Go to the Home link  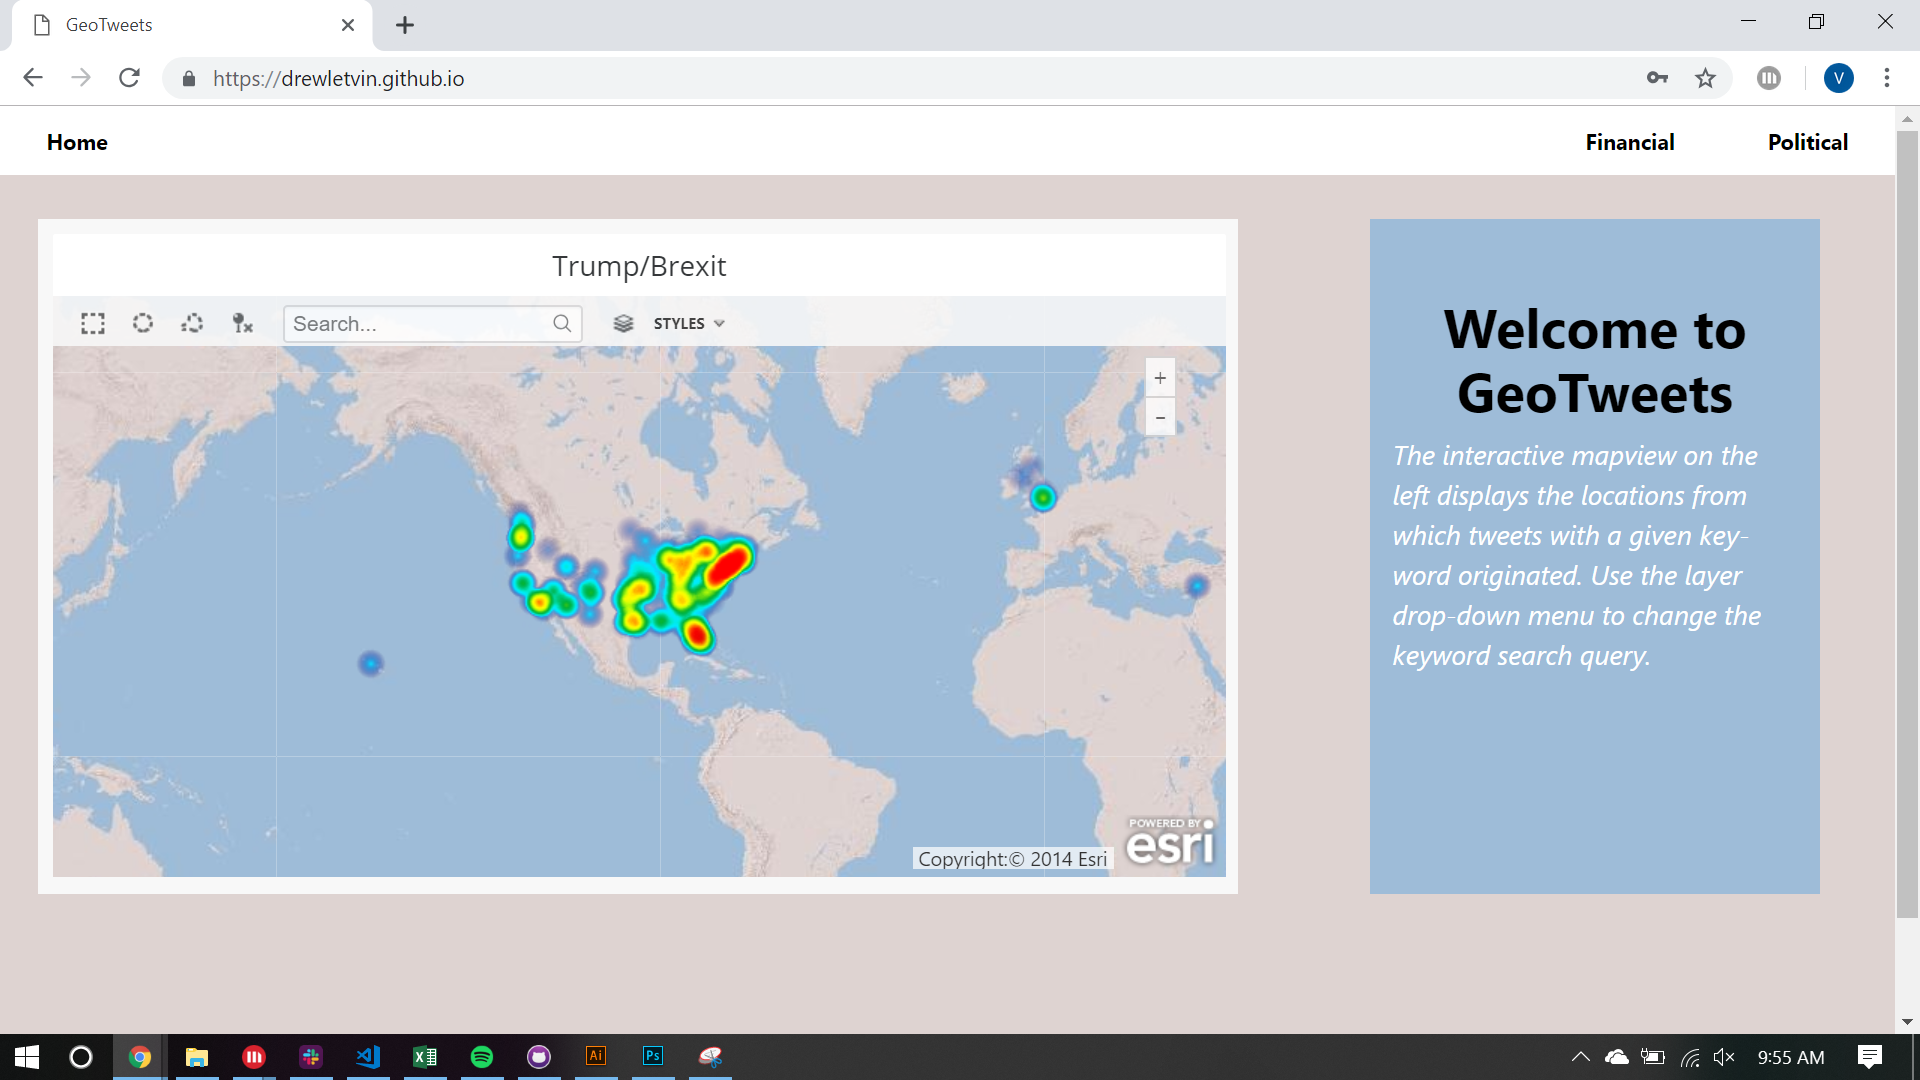pos(77,142)
